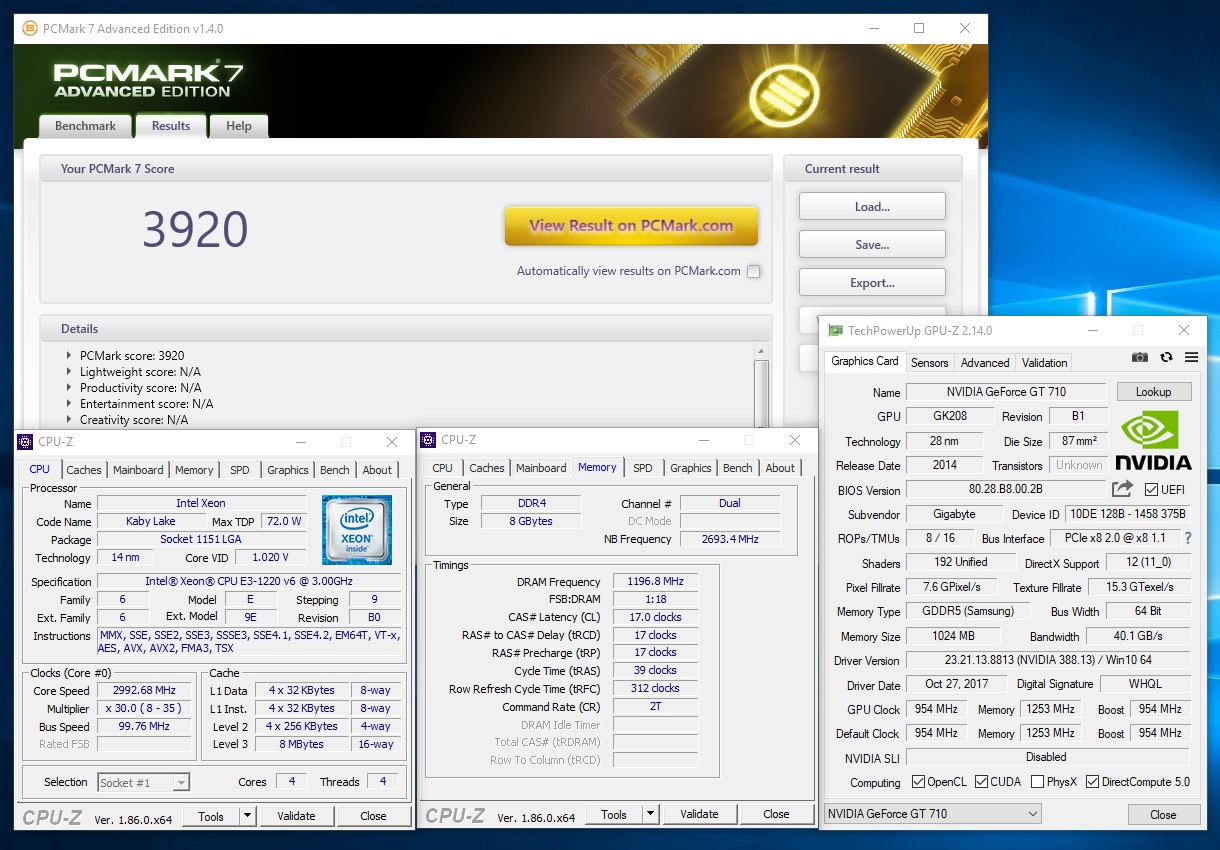
Task: Click the Multiplier value x 30.0 ( 8 - 35 )
Action: coord(143,709)
